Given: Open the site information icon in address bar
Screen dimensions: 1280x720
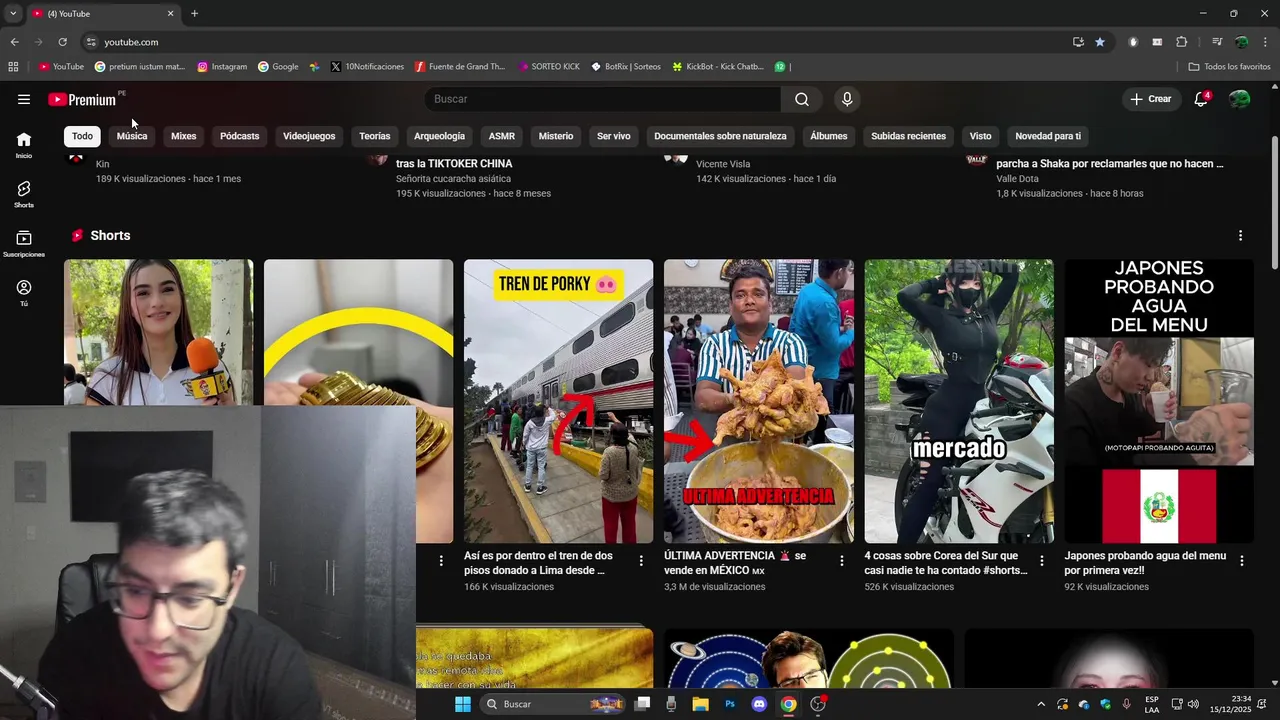Looking at the screenshot, I should 90,42.
